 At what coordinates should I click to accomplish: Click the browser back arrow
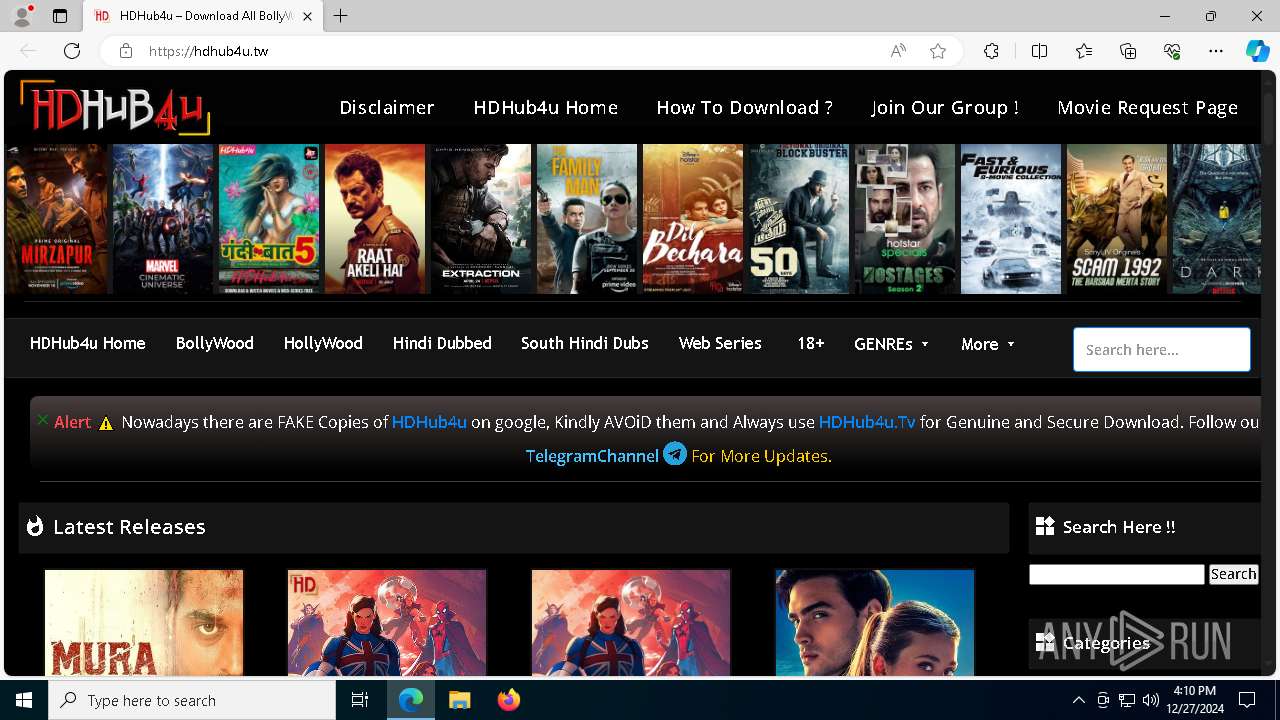tap(28, 51)
